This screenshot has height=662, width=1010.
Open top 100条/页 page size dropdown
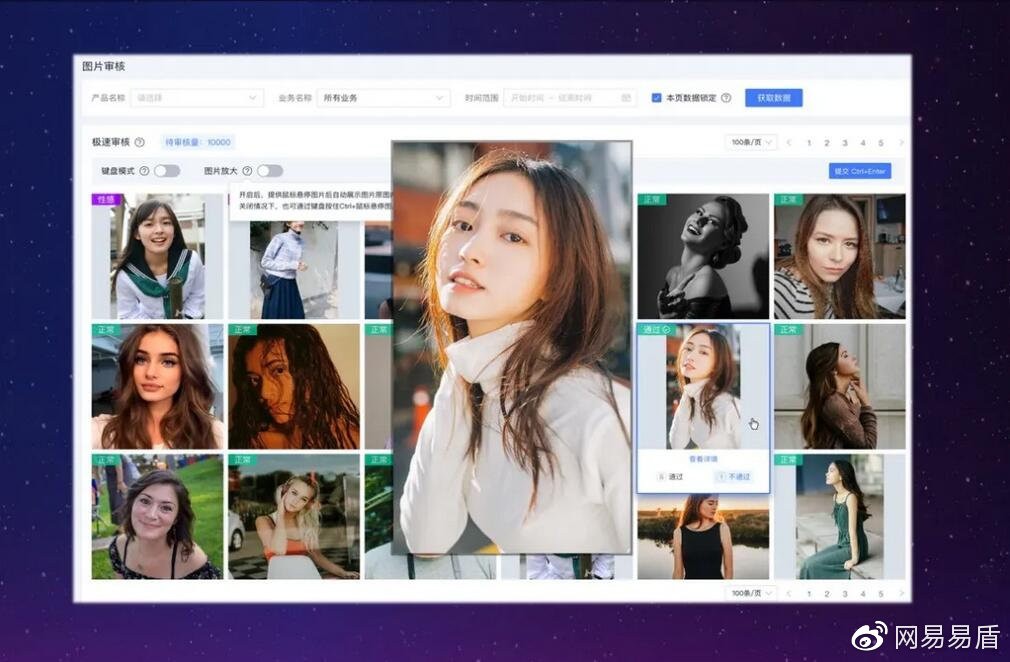point(751,143)
